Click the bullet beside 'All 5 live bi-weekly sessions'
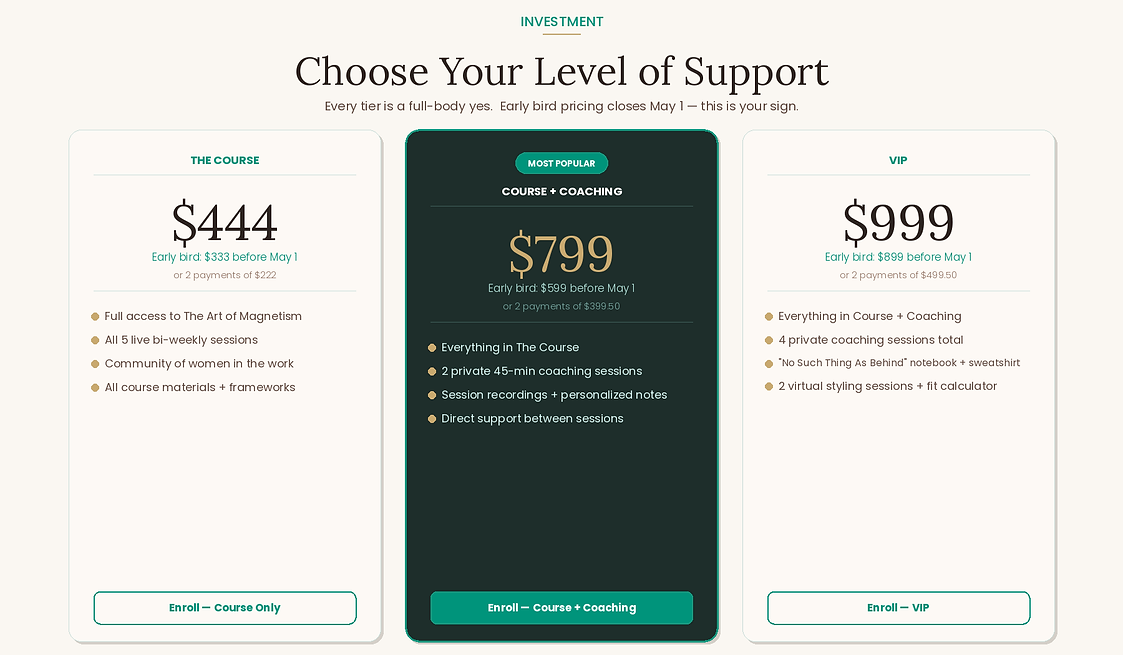This screenshot has height=655, width=1123. pyautogui.click(x=95, y=340)
